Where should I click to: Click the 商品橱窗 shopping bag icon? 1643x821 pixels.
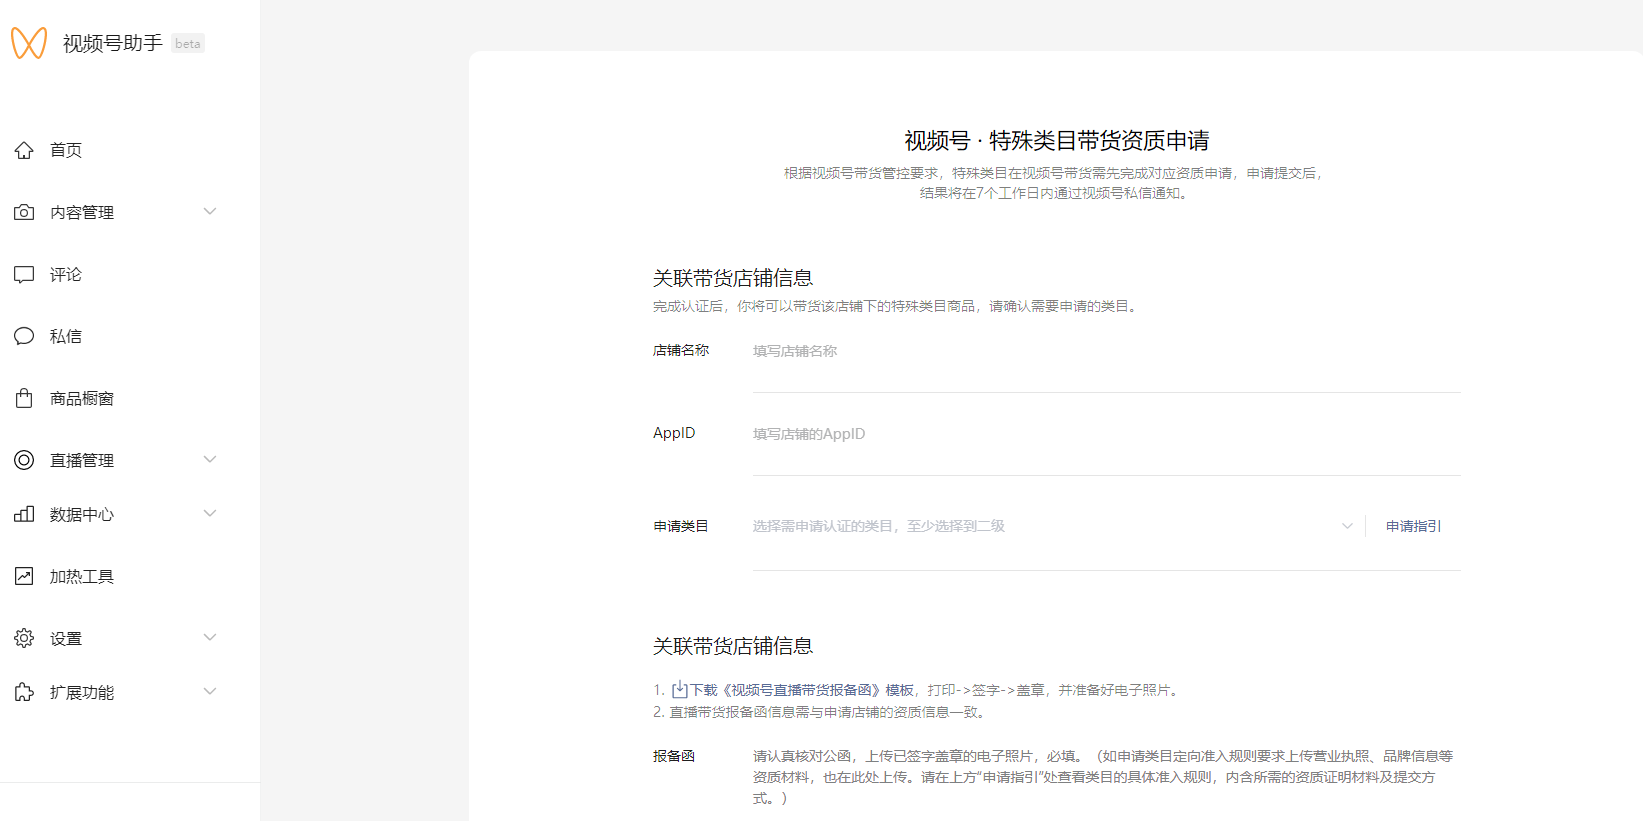[x=24, y=398]
